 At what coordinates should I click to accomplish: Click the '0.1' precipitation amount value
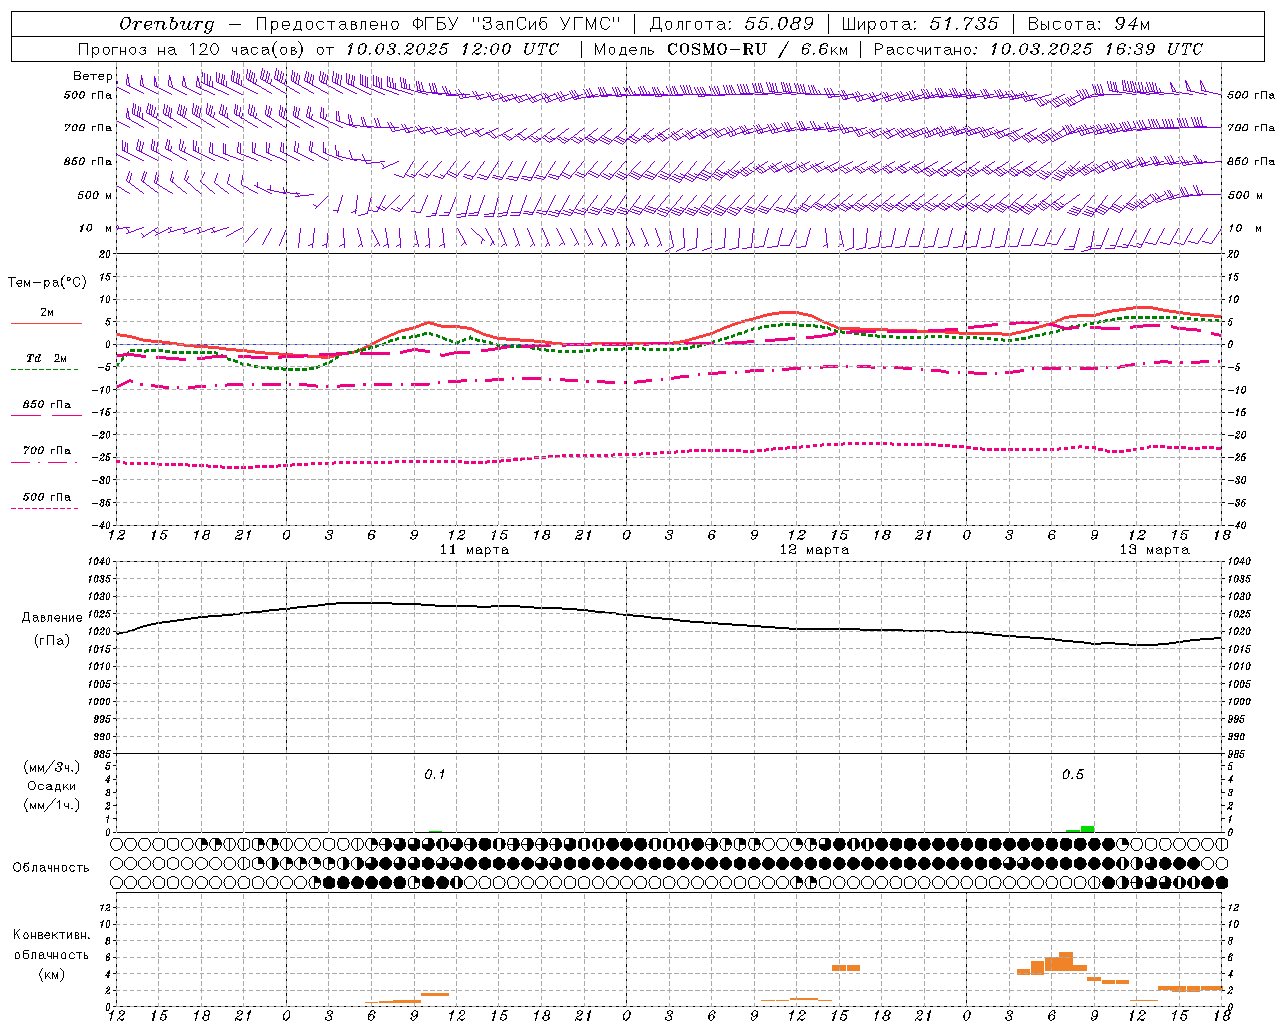tap(435, 774)
